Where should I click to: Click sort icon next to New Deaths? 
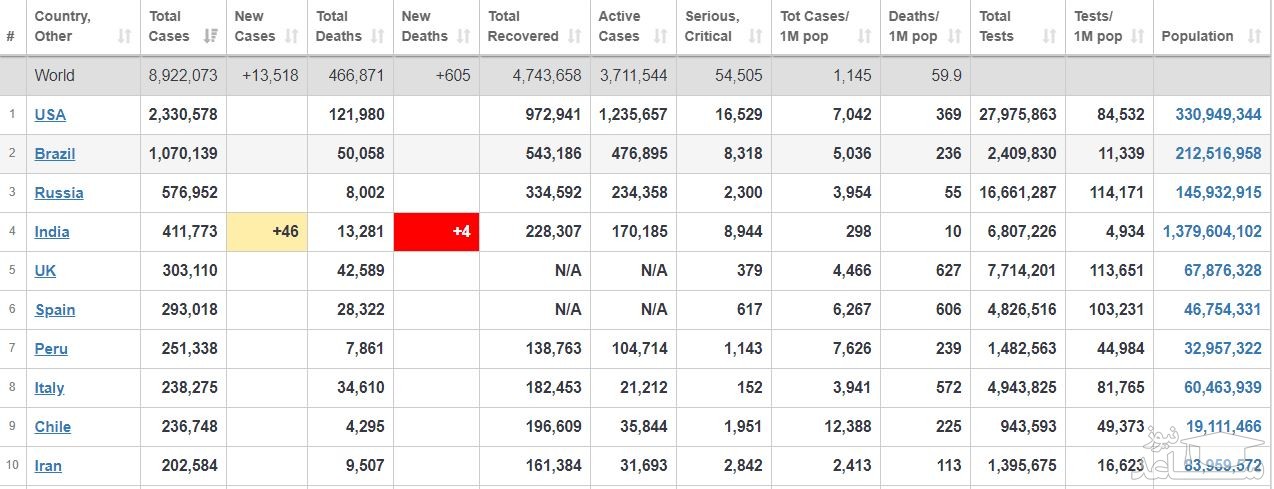coord(464,36)
